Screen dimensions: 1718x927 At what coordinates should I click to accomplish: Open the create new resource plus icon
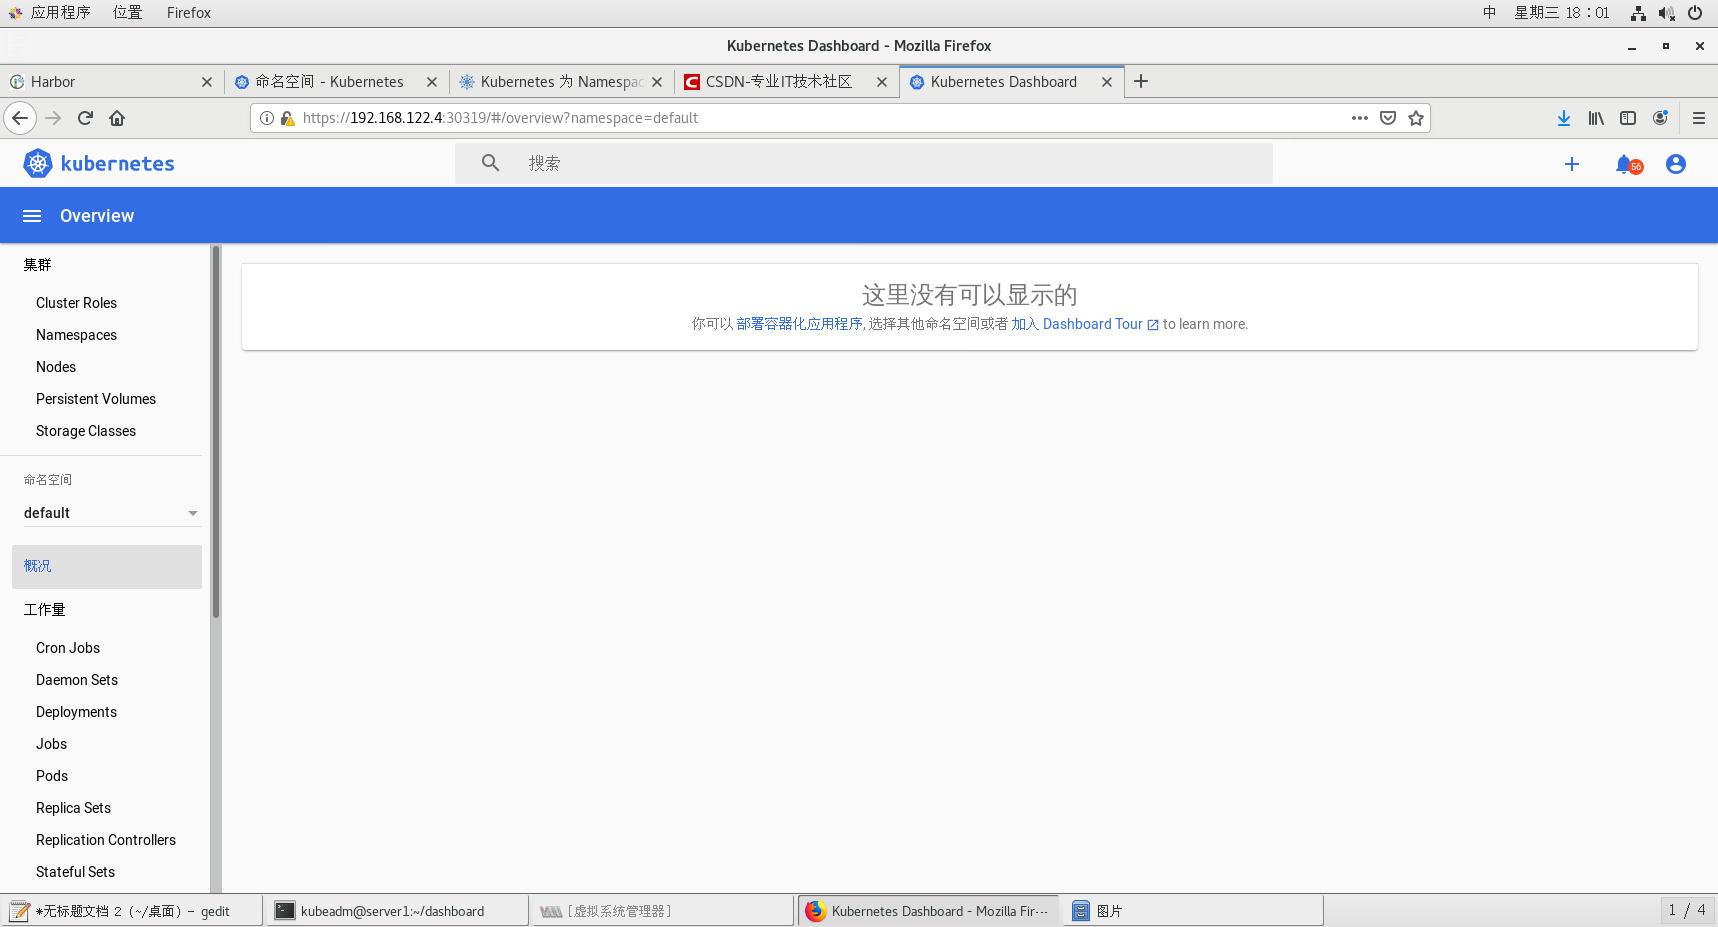tap(1571, 163)
